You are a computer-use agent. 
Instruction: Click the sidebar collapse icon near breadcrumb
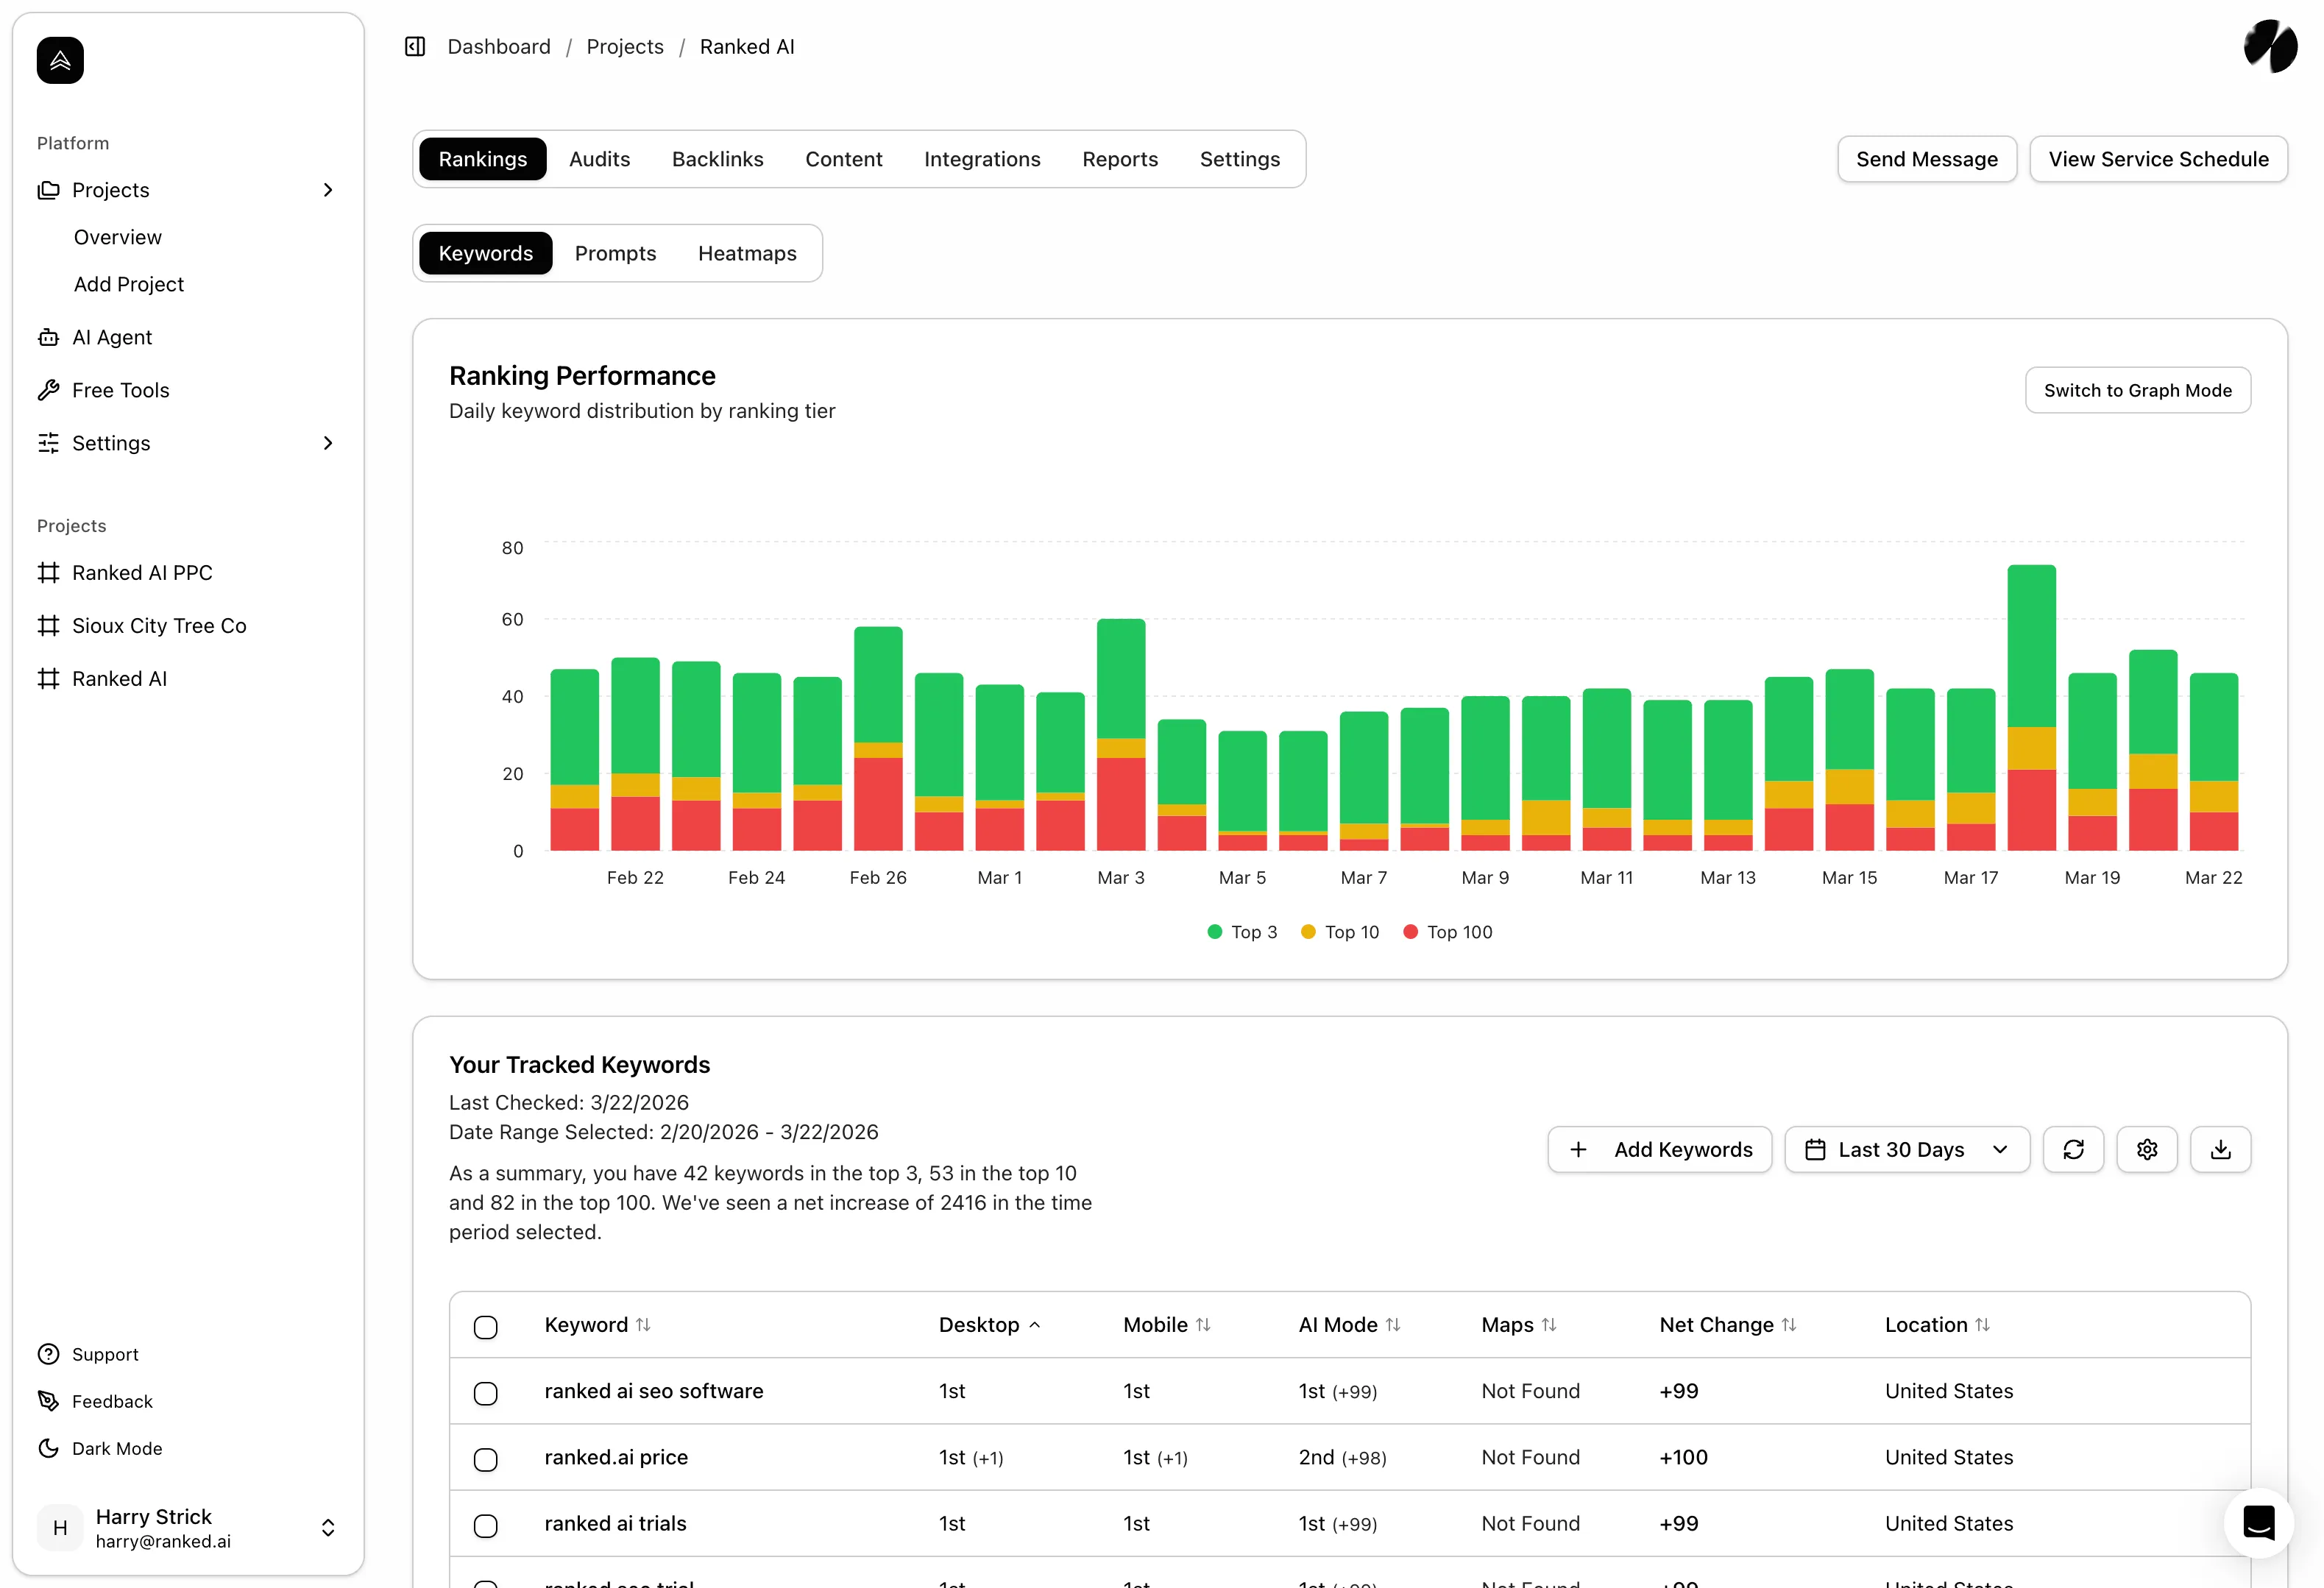tap(415, 47)
